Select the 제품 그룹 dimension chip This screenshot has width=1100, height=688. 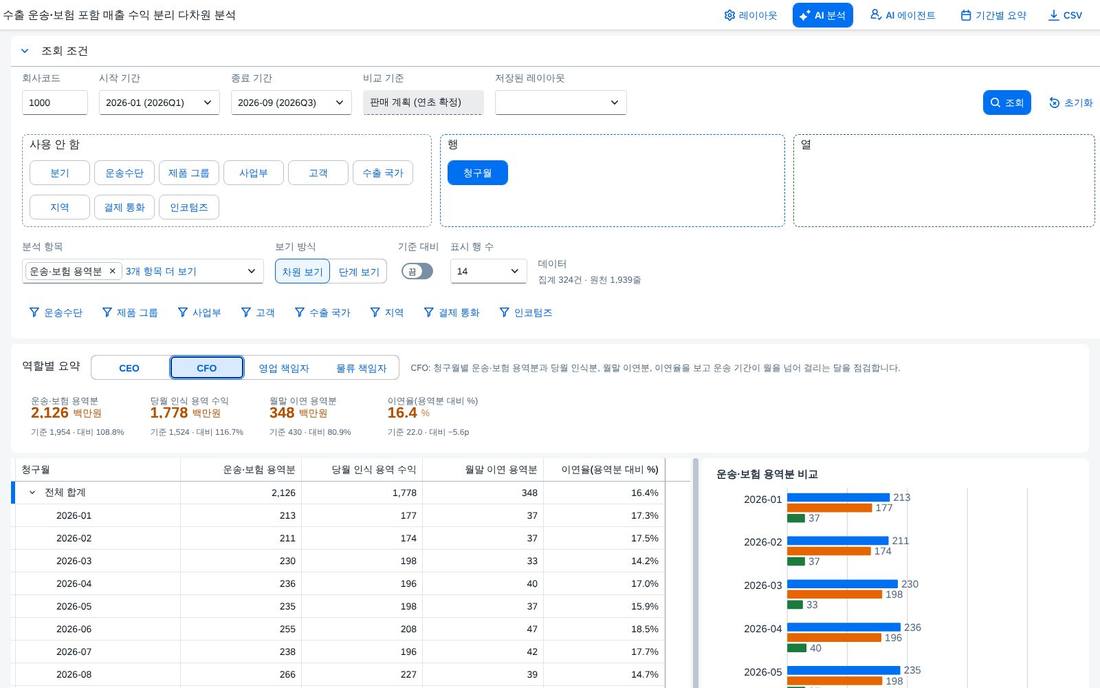[x=189, y=173]
